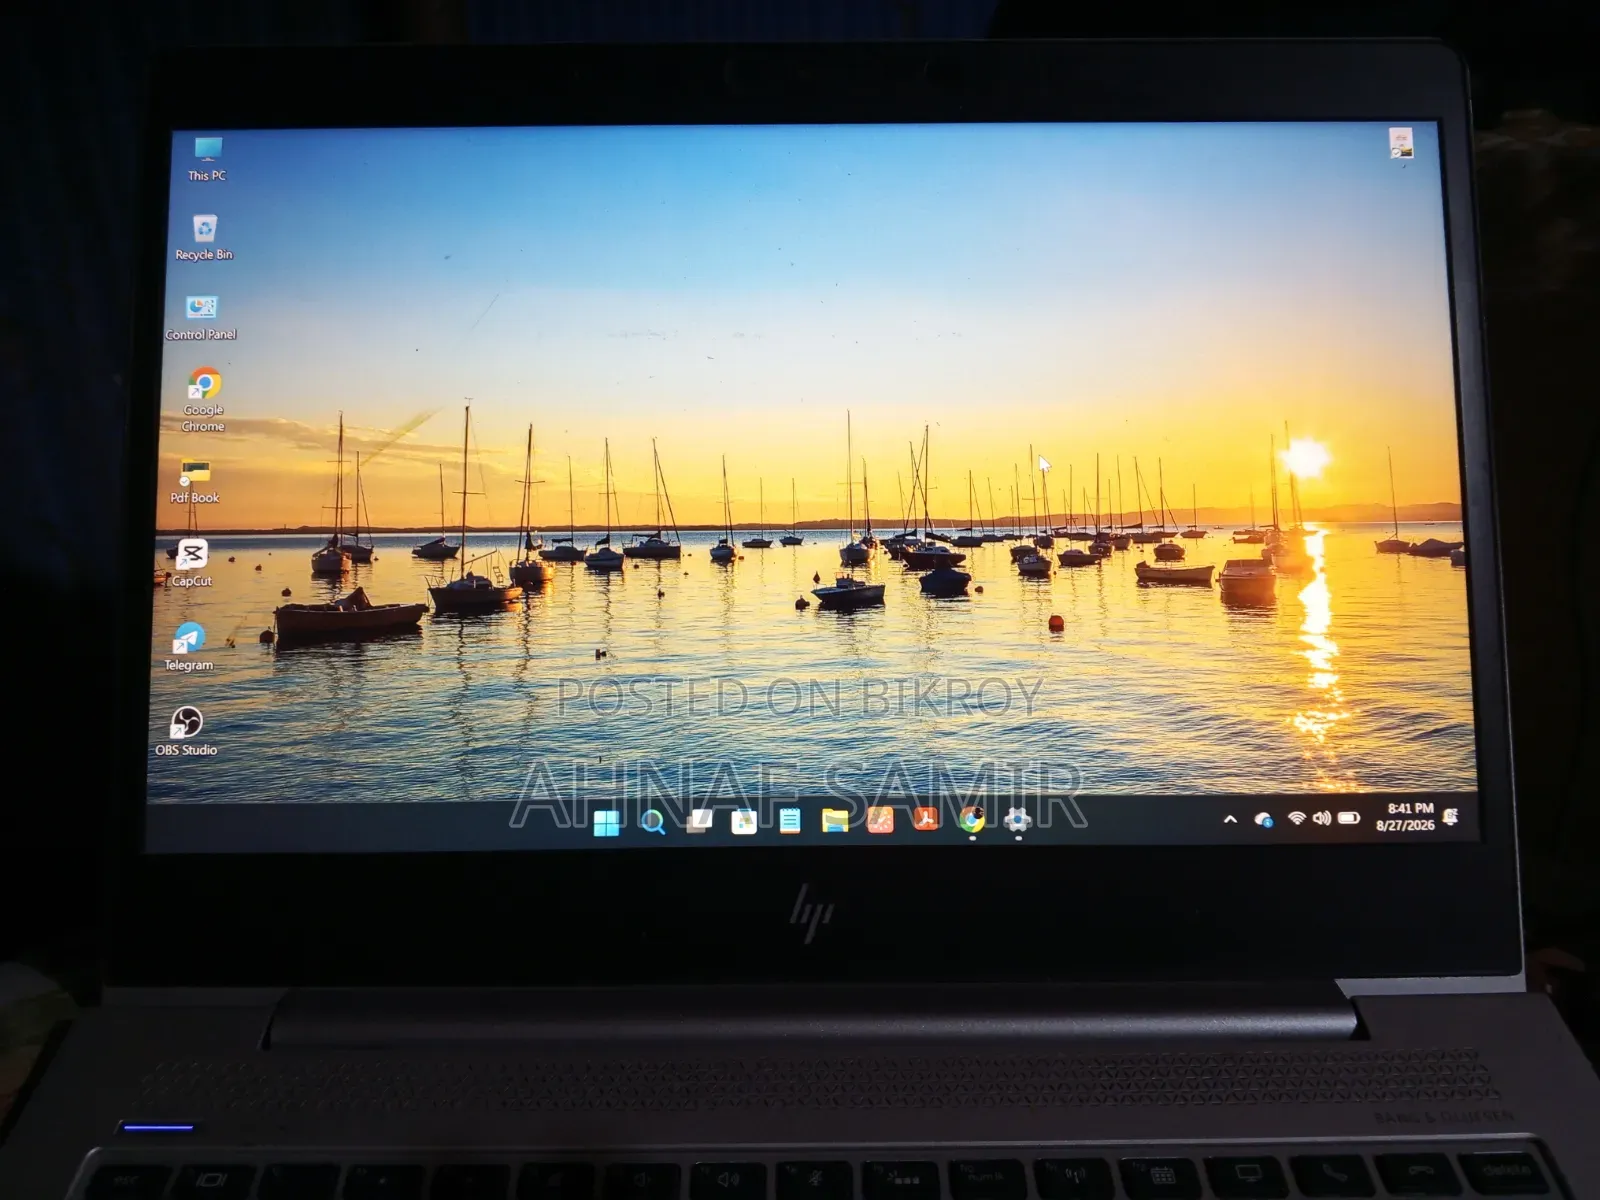Click the OneDrive cloud tray icon
The height and width of the screenshot is (1200, 1600).
[1264, 820]
